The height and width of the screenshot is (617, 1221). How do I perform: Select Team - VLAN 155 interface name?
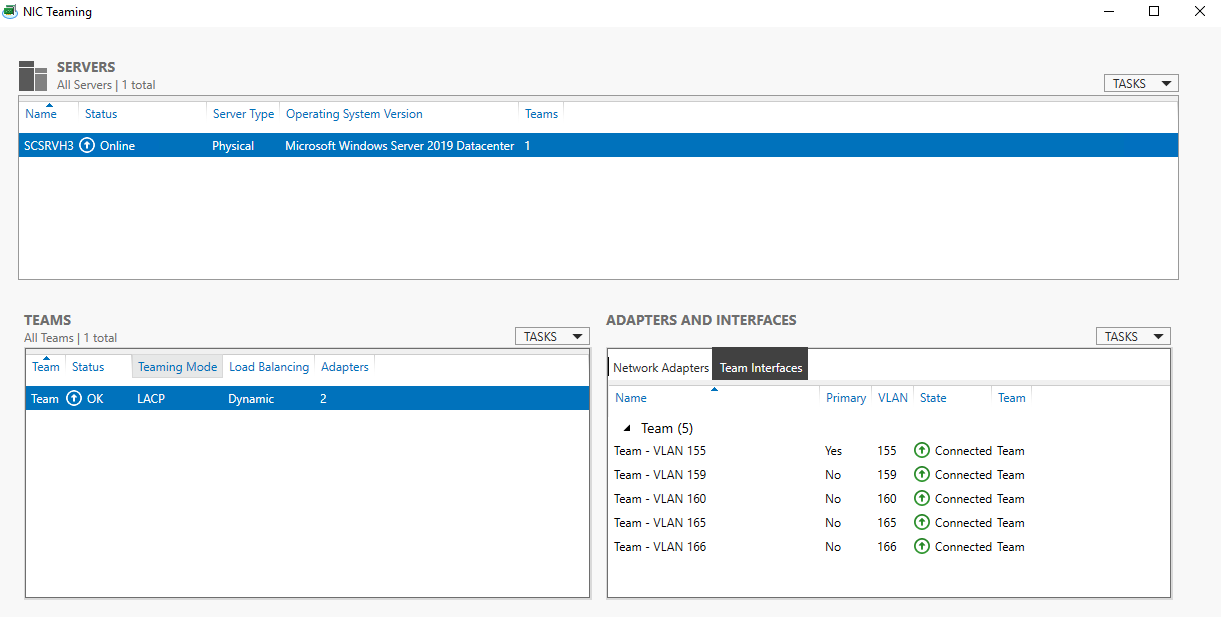pyautogui.click(x=660, y=451)
